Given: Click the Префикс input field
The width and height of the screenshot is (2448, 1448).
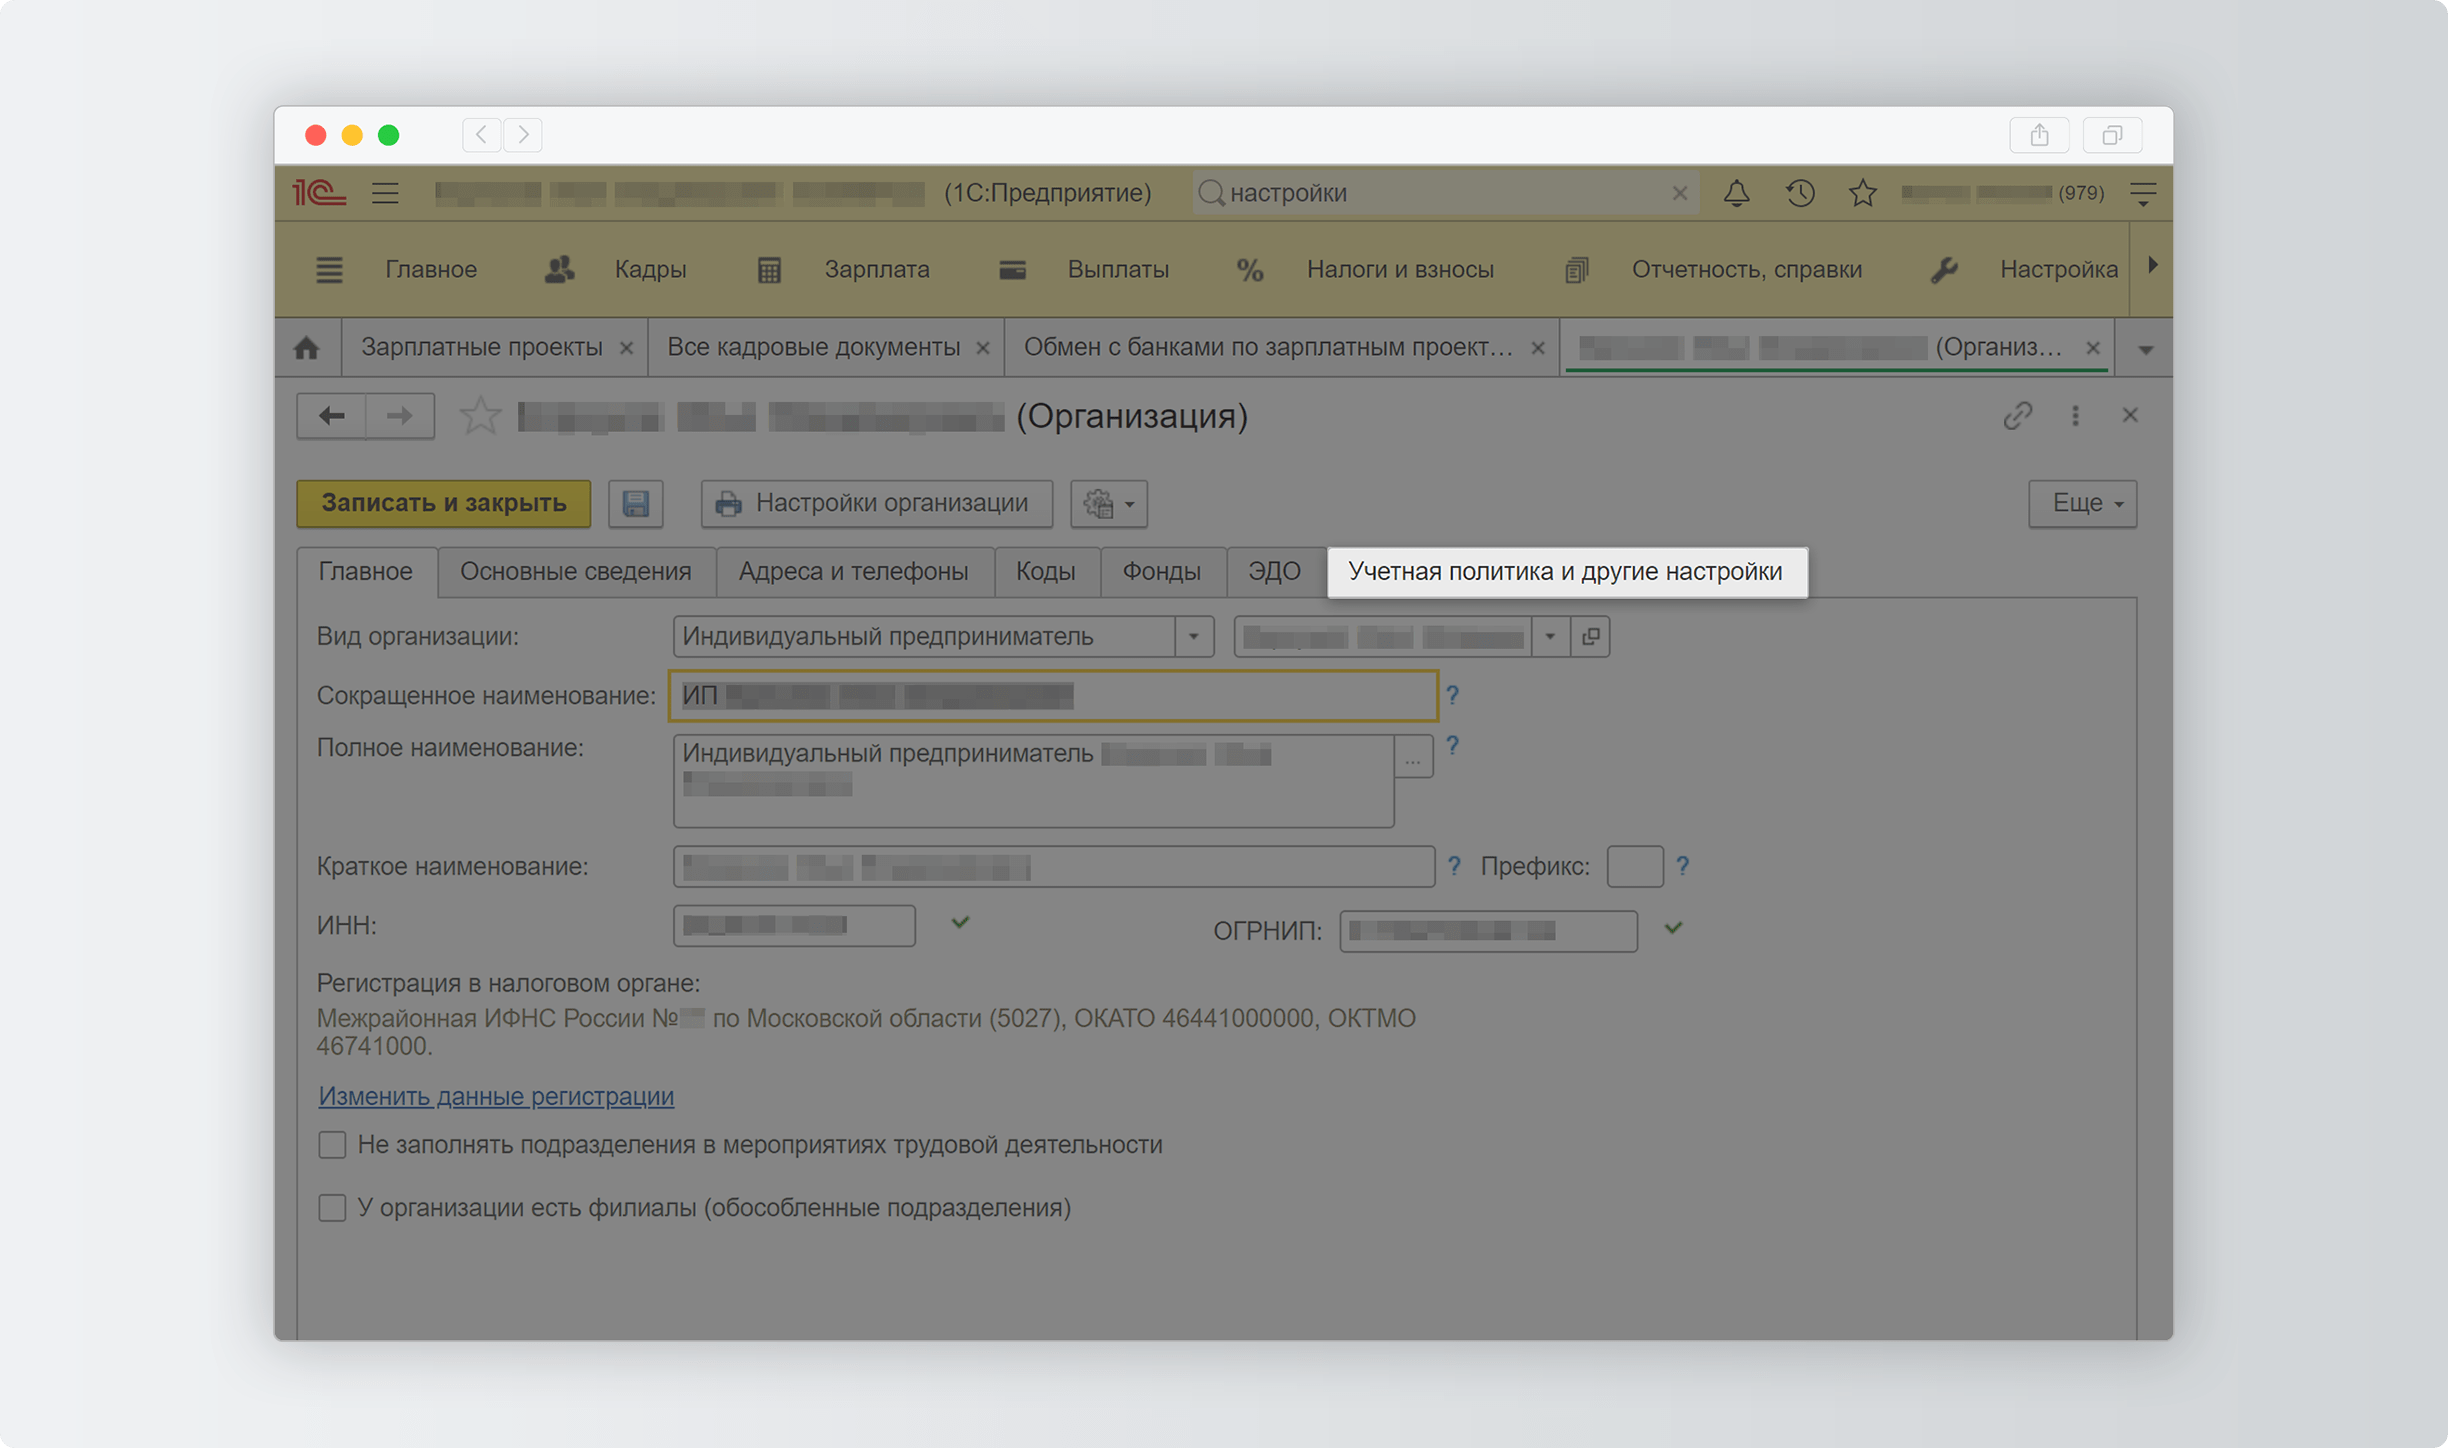Looking at the screenshot, I should click(x=1635, y=866).
